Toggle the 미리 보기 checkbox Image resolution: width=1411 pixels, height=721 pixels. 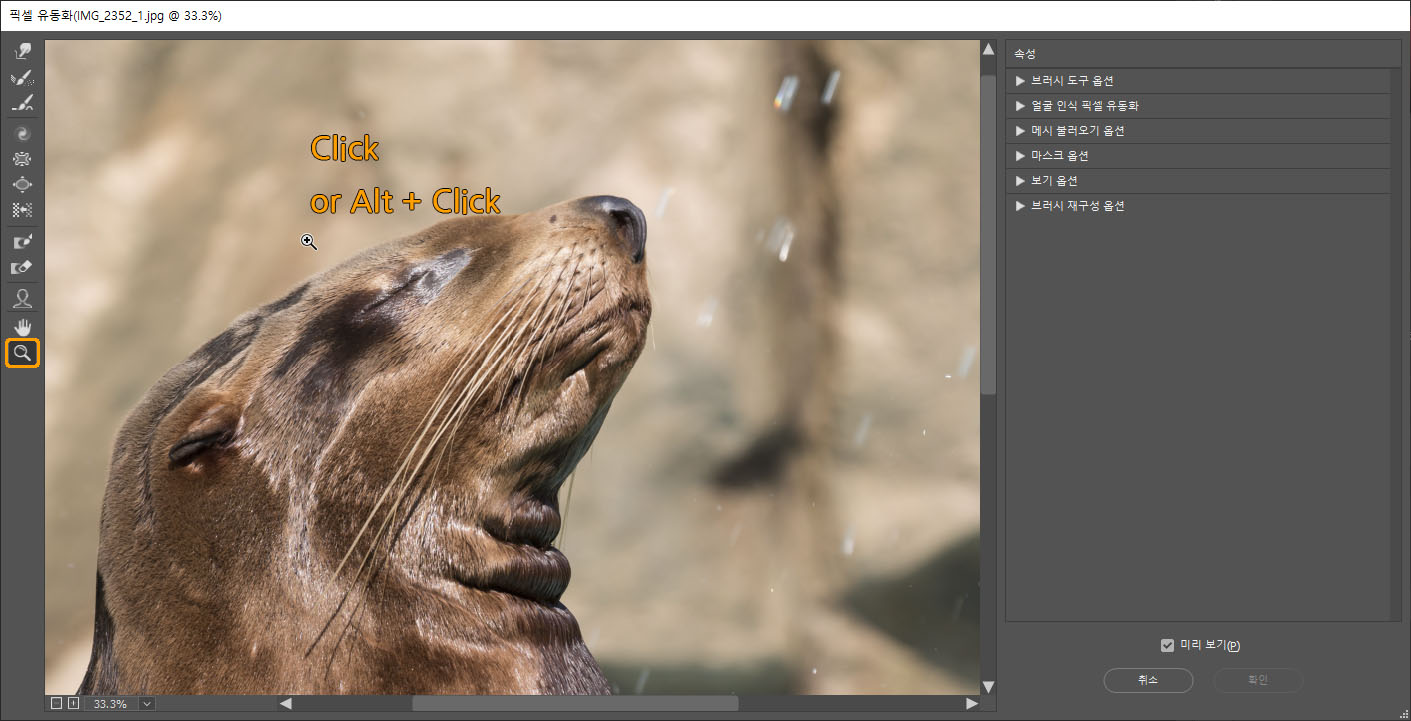pos(1167,645)
